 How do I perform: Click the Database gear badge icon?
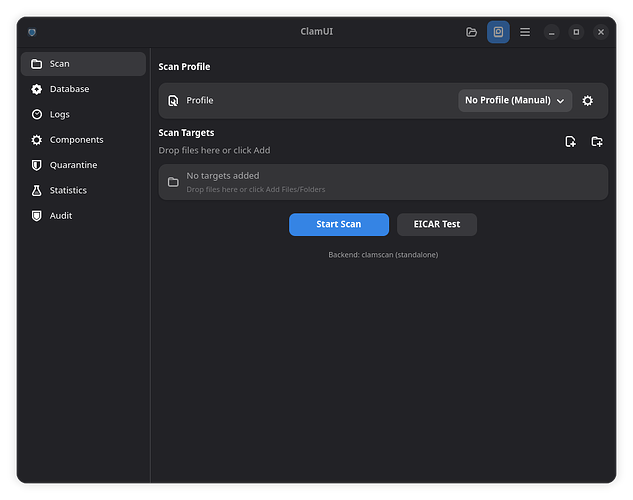[x=37, y=89]
